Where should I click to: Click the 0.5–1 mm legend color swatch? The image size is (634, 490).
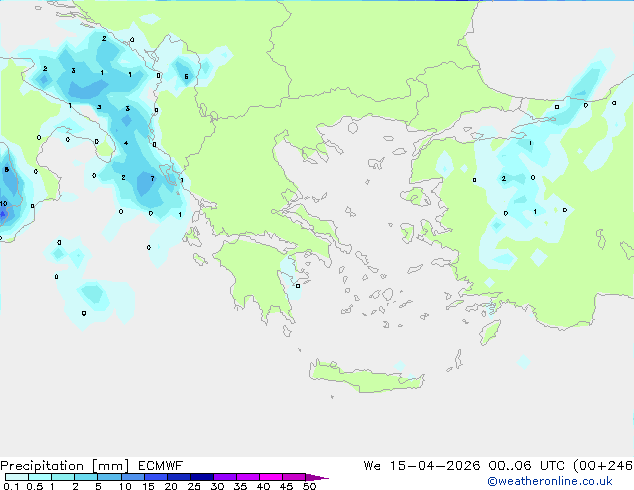pos(40,477)
